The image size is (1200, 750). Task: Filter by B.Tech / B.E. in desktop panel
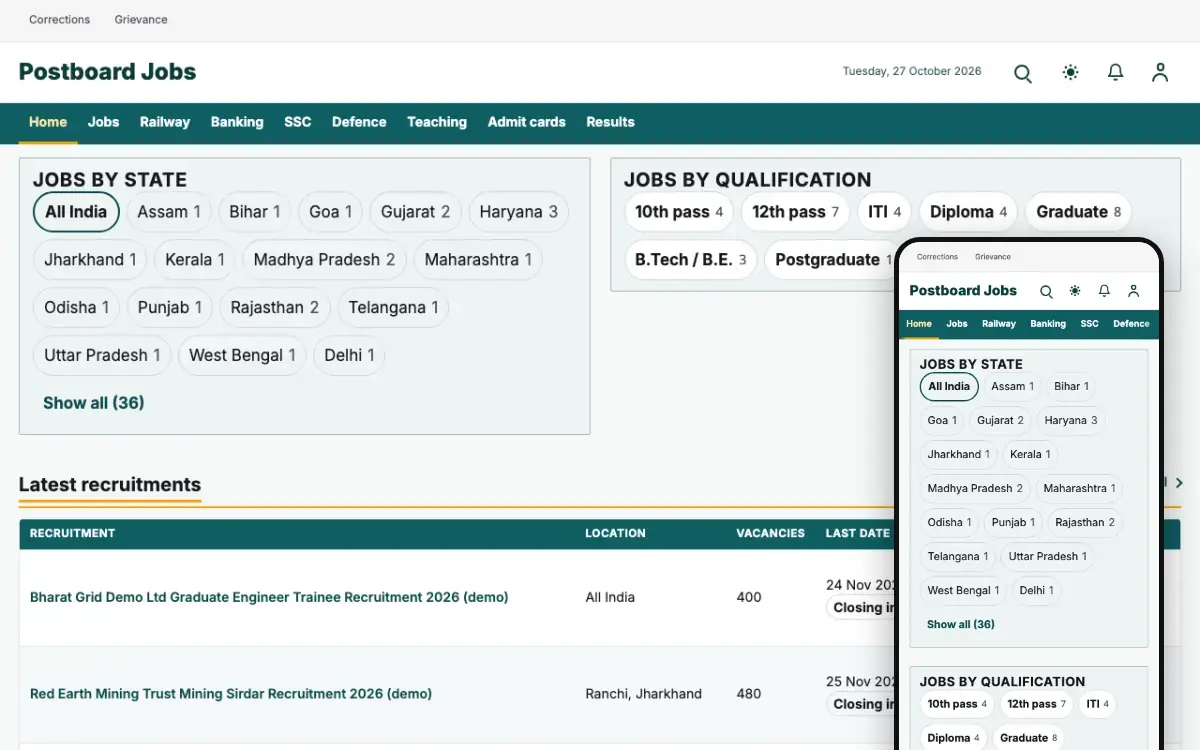click(691, 260)
